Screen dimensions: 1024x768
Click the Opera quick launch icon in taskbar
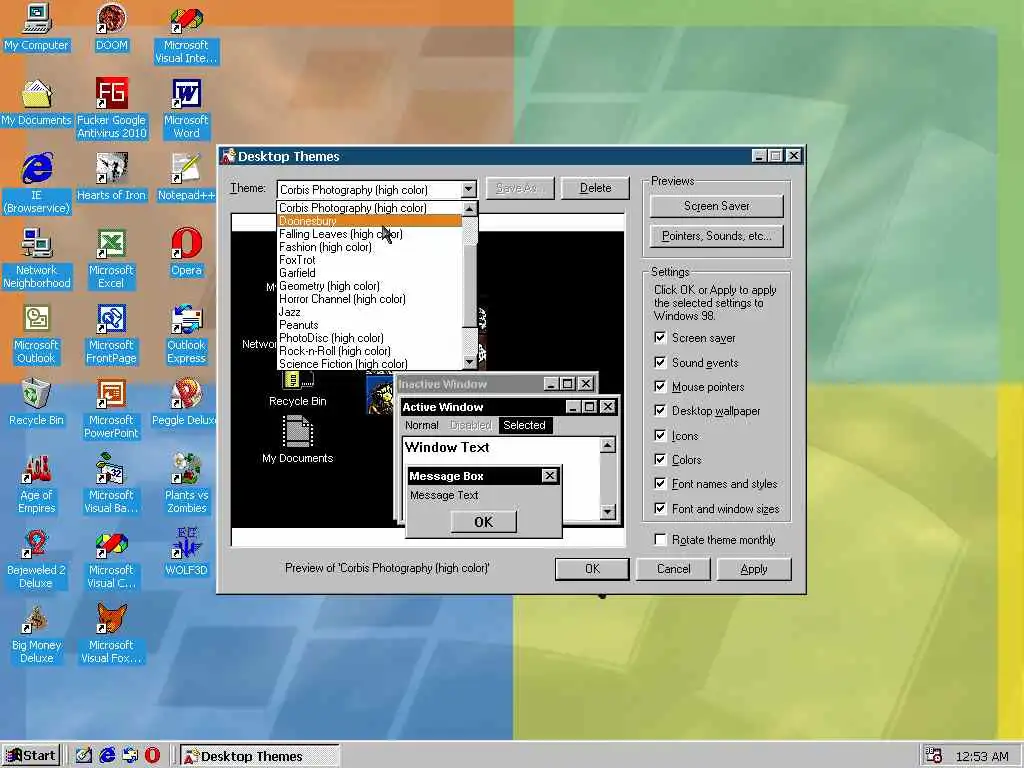[x=152, y=755]
